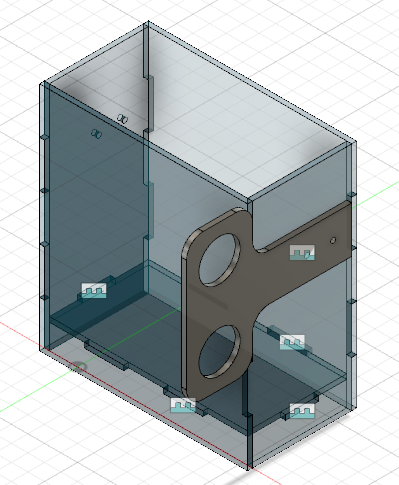Screen dimensions: 399x485
Task: Select the pair of small holes on the back panel
Action: (122, 118)
